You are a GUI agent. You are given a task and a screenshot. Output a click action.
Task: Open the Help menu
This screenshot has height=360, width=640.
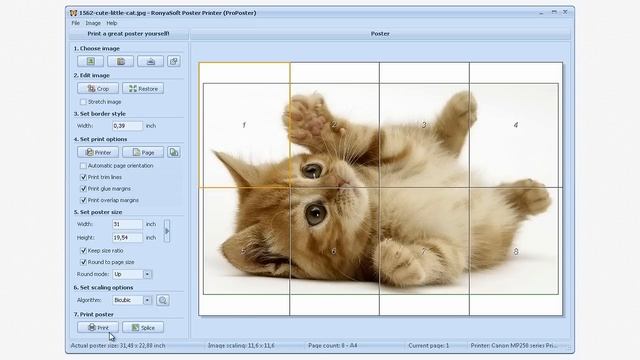point(111,23)
